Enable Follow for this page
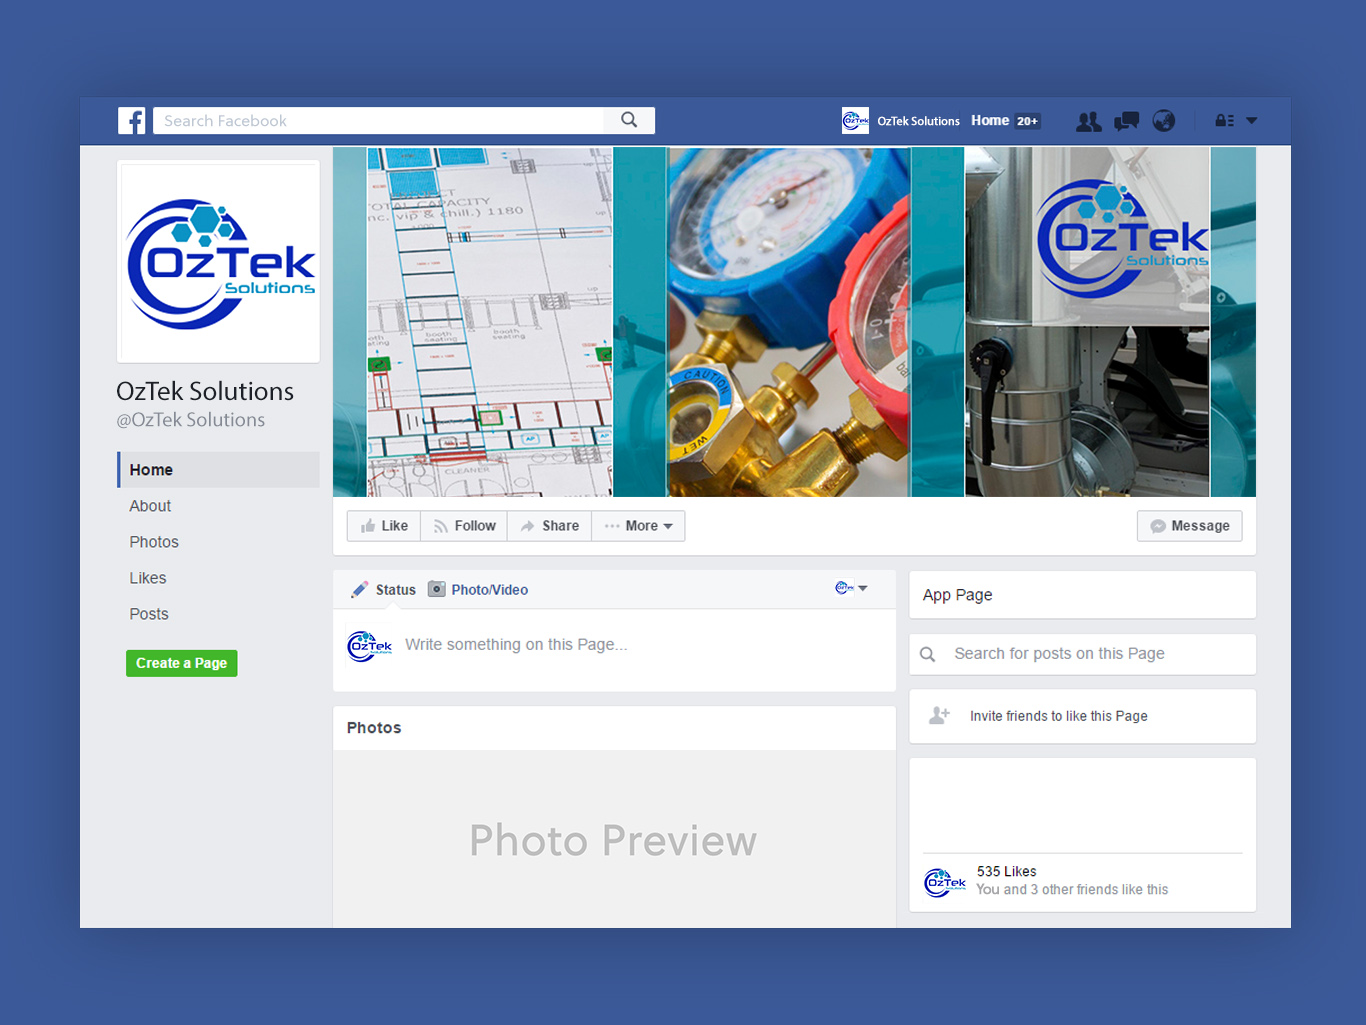The image size is (1366, 1025). [x=463, y=525]
